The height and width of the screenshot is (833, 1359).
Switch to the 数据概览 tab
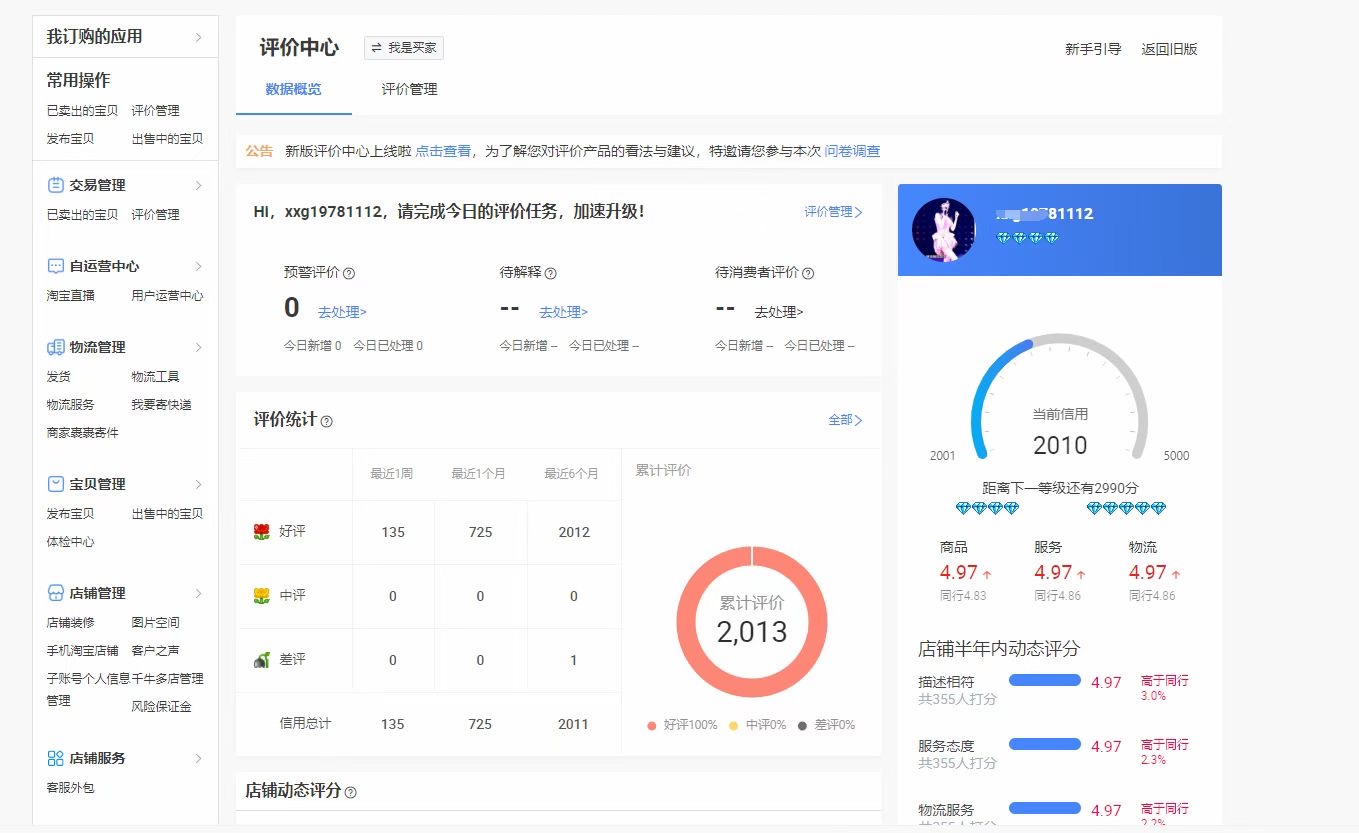294,89
